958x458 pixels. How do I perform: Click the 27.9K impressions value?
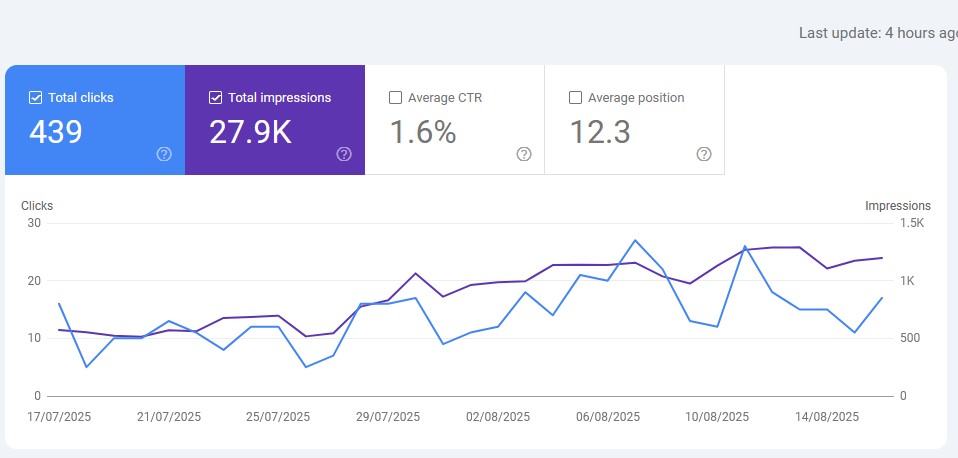(250, 132)
